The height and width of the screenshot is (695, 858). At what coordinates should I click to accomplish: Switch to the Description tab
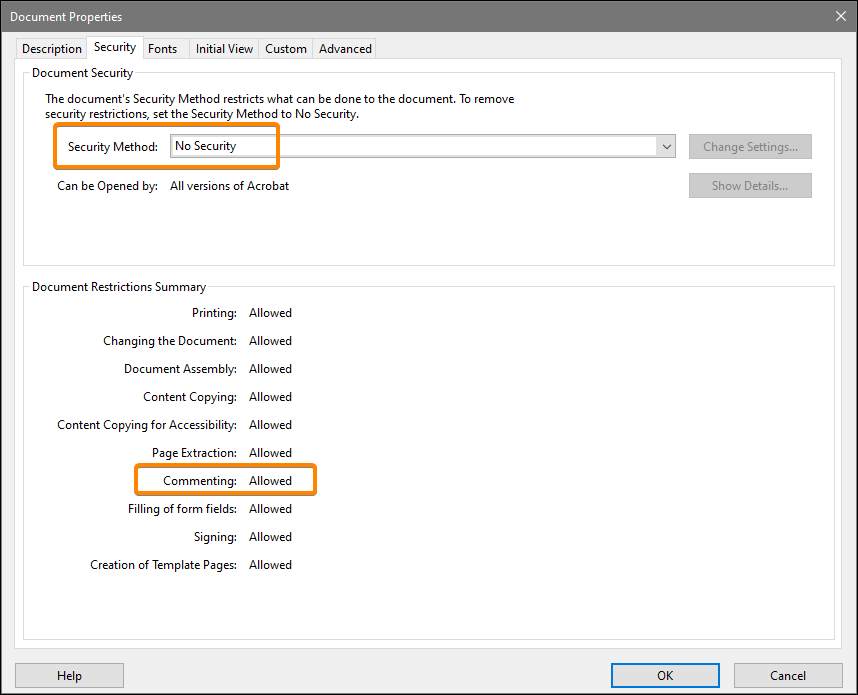[x=51, y=48]
